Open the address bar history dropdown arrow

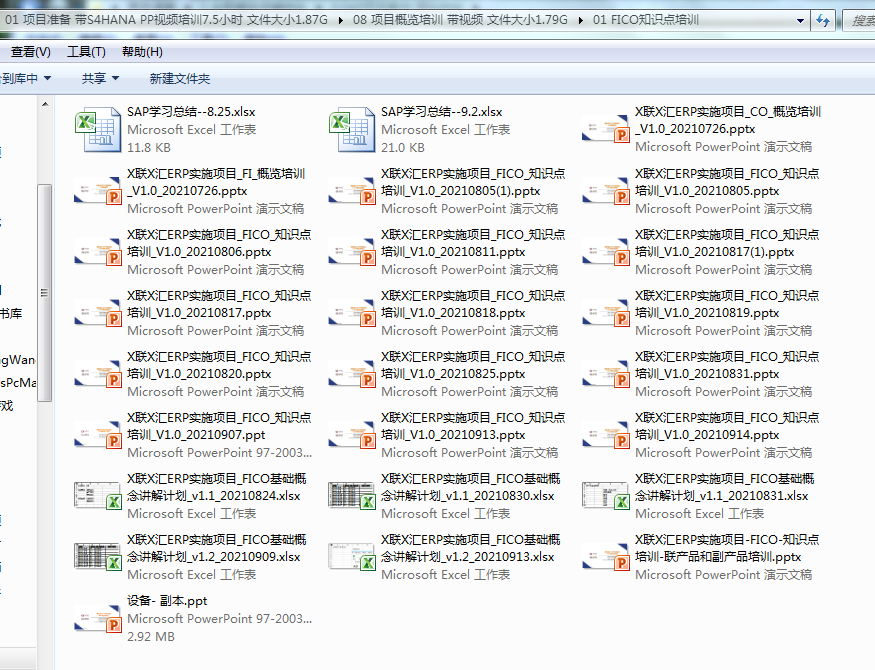(x=800, y=20)
